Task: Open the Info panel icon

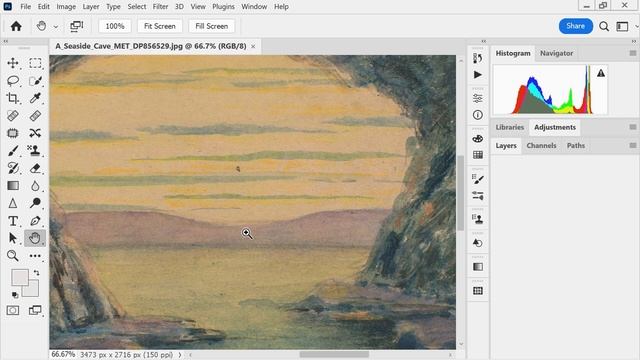Action: pos(478,115)
